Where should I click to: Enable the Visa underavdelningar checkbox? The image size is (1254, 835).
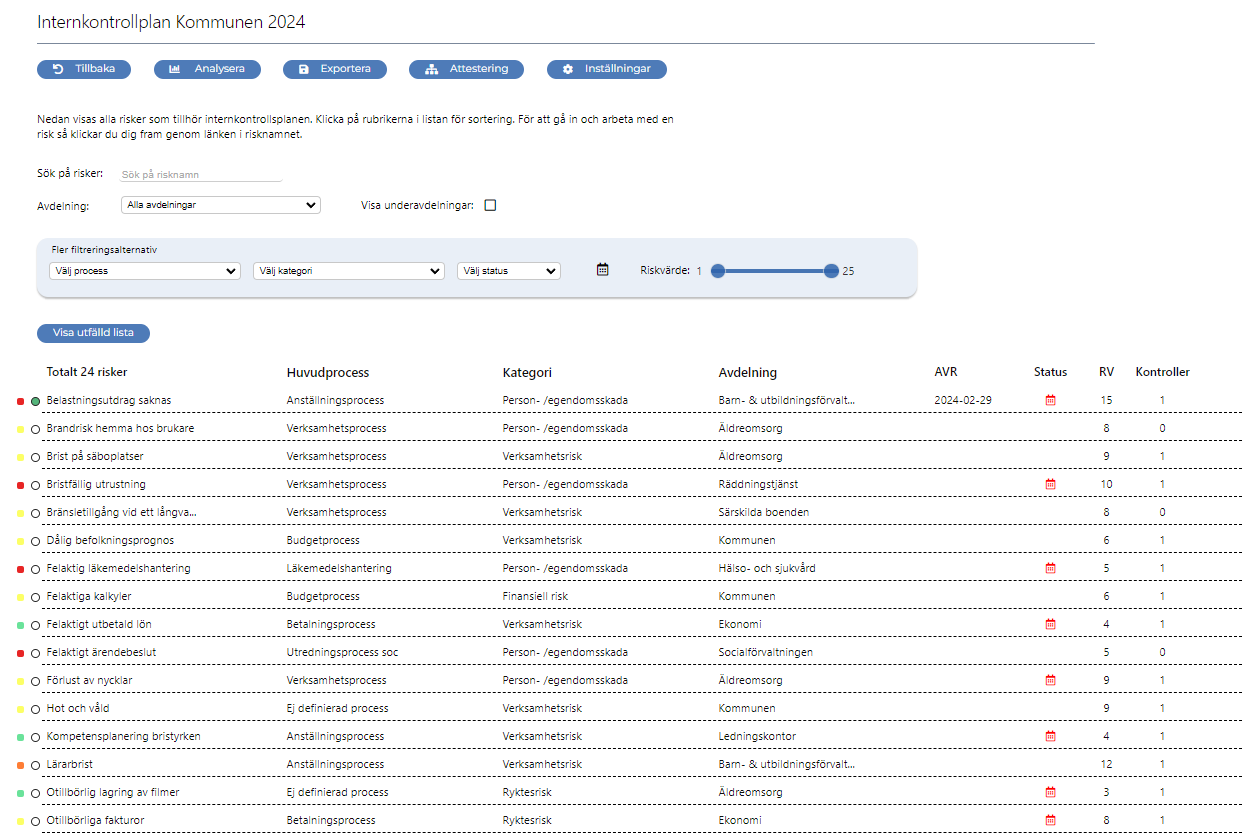pos(490,206)
